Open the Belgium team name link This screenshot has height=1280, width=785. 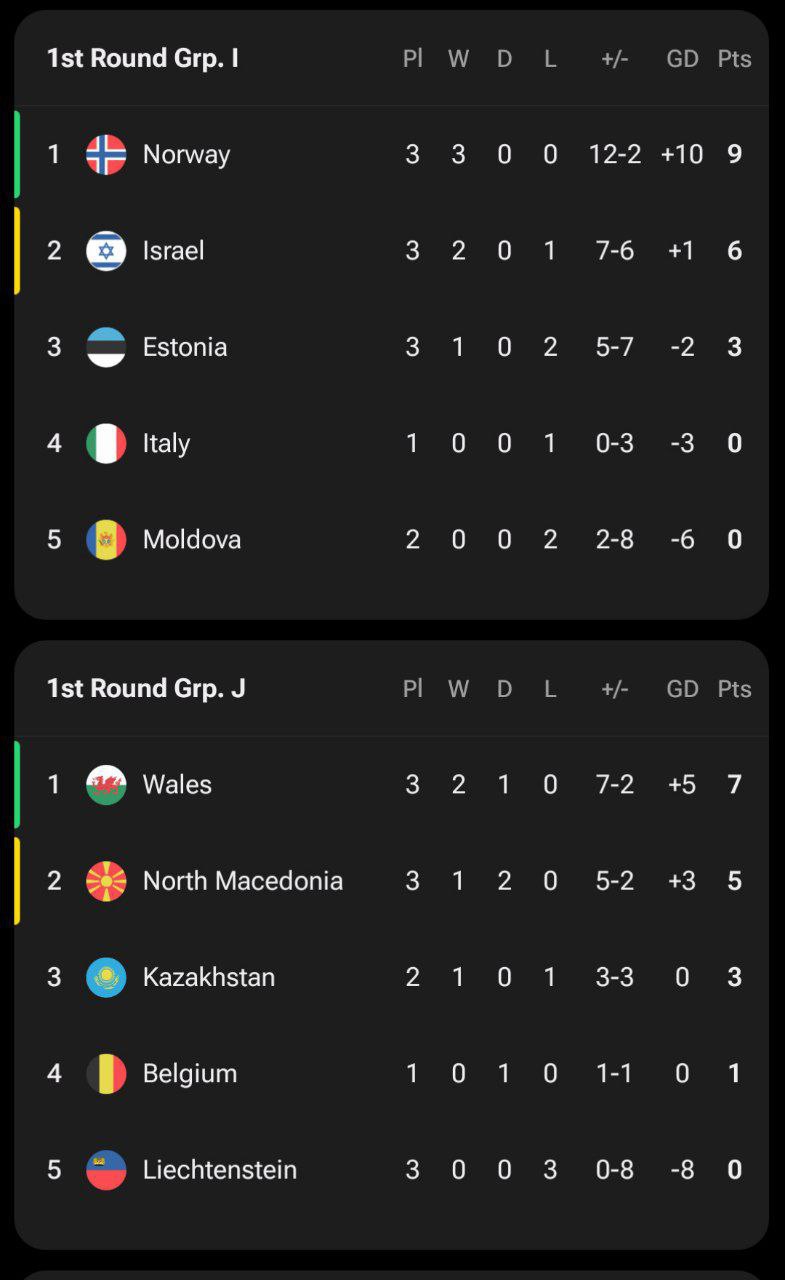pyautogui.click(x=189, y=1074)
